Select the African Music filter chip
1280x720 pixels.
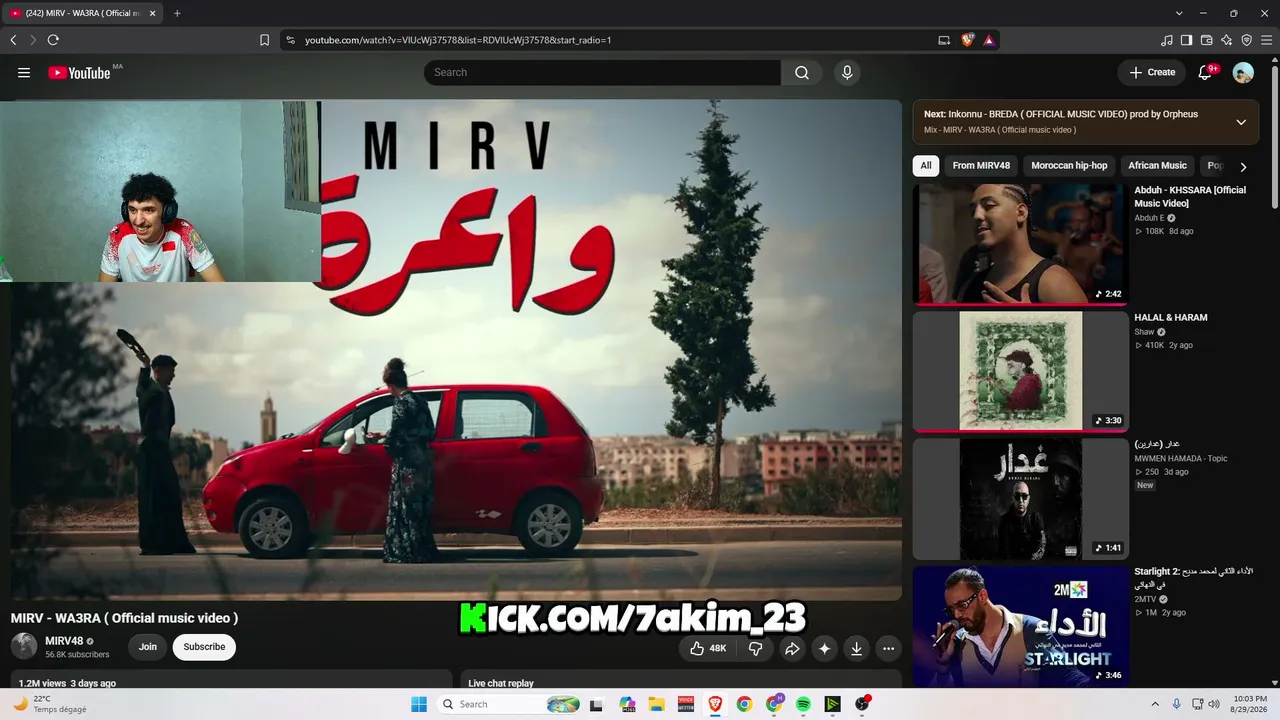click(1157, 166)
